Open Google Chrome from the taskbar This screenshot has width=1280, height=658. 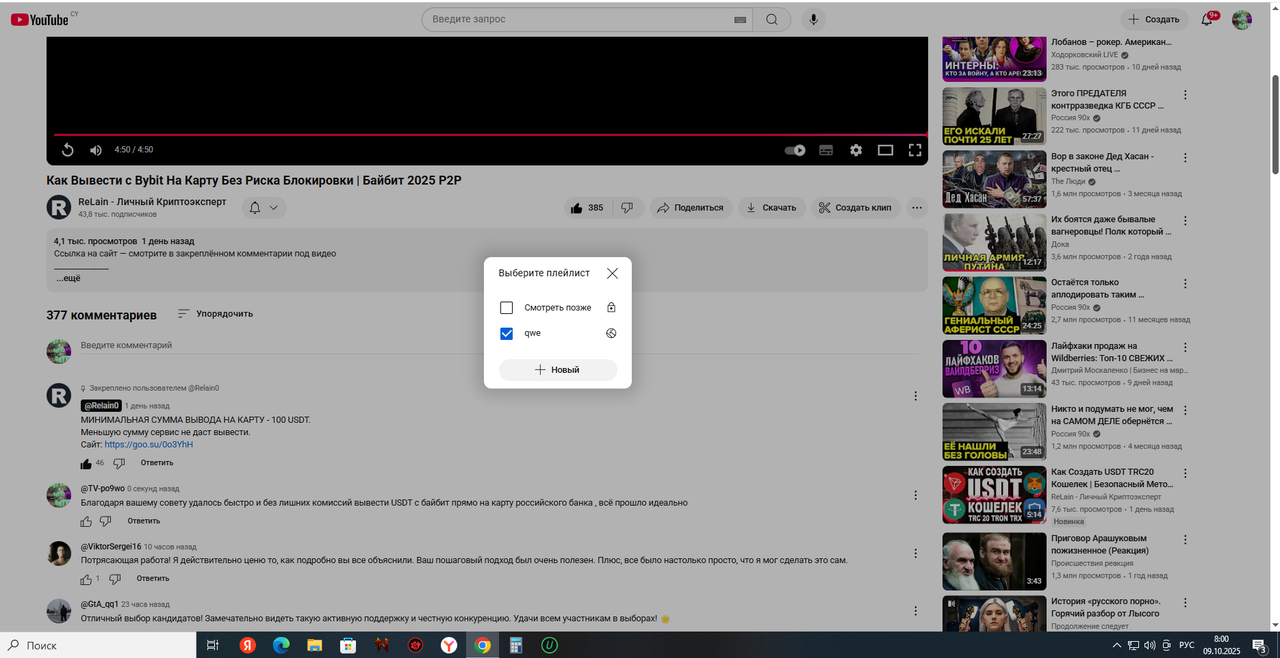pyautogui.click(x=482, y=645)
